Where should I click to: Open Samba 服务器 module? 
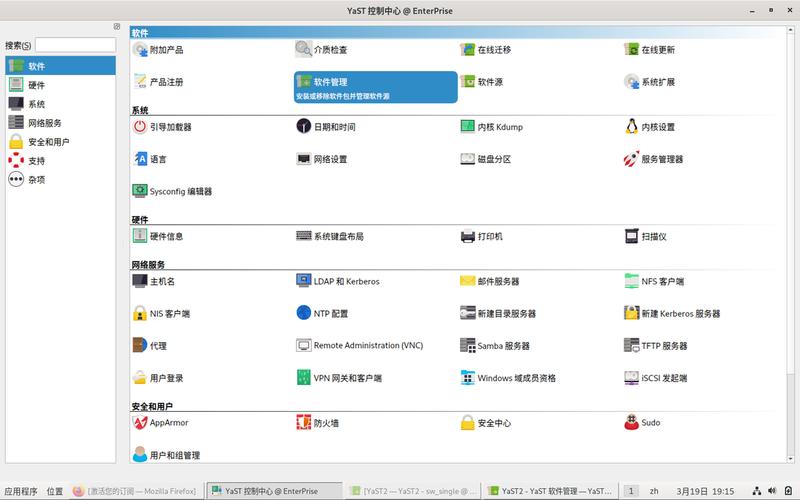(495, 345)
